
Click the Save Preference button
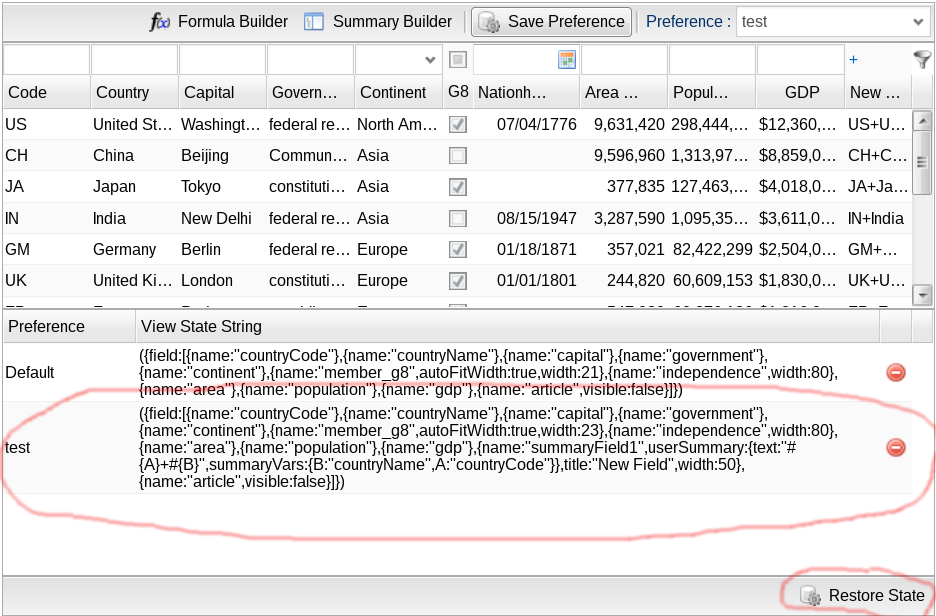click(552, 21)
